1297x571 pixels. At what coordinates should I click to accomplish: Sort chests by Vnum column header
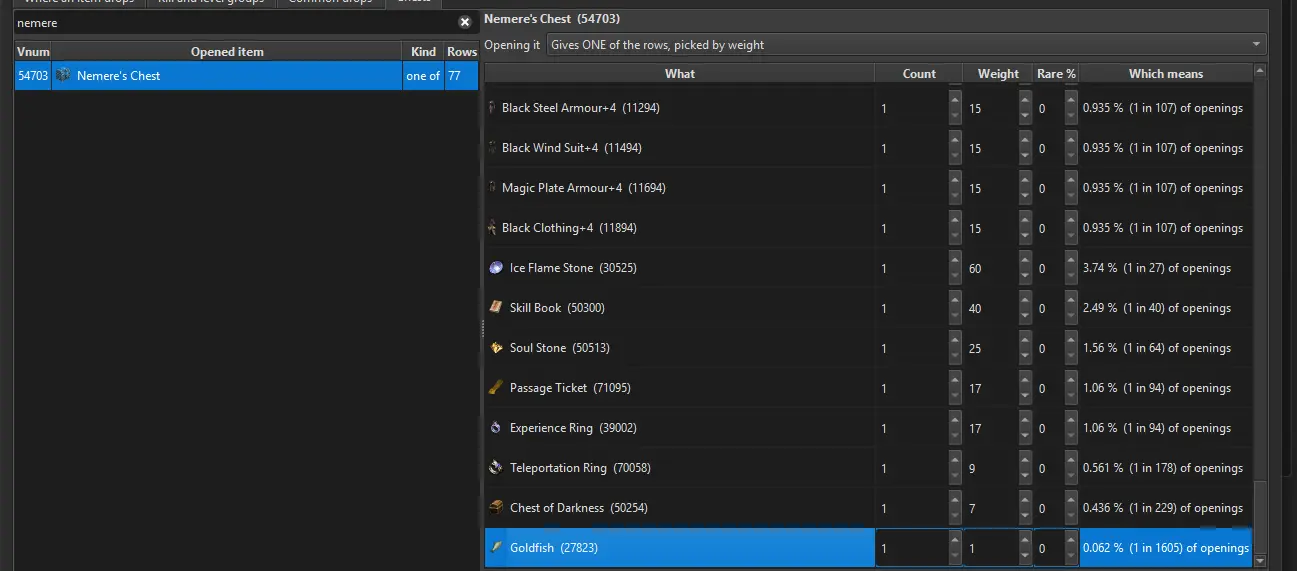(x=33, y=51)
